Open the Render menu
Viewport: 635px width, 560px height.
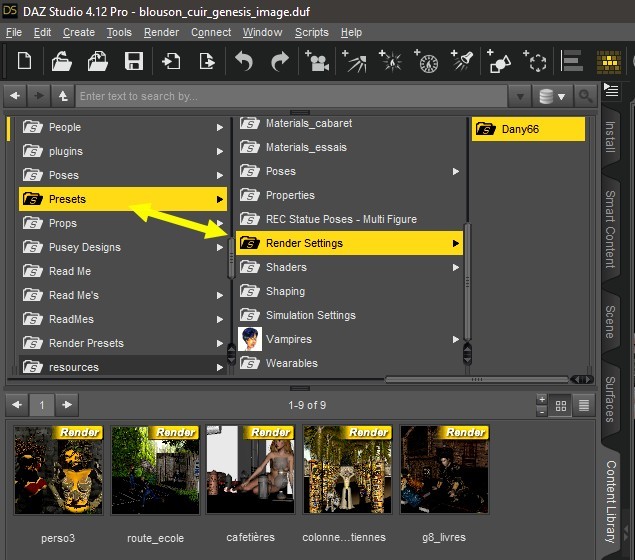[161, 32]
